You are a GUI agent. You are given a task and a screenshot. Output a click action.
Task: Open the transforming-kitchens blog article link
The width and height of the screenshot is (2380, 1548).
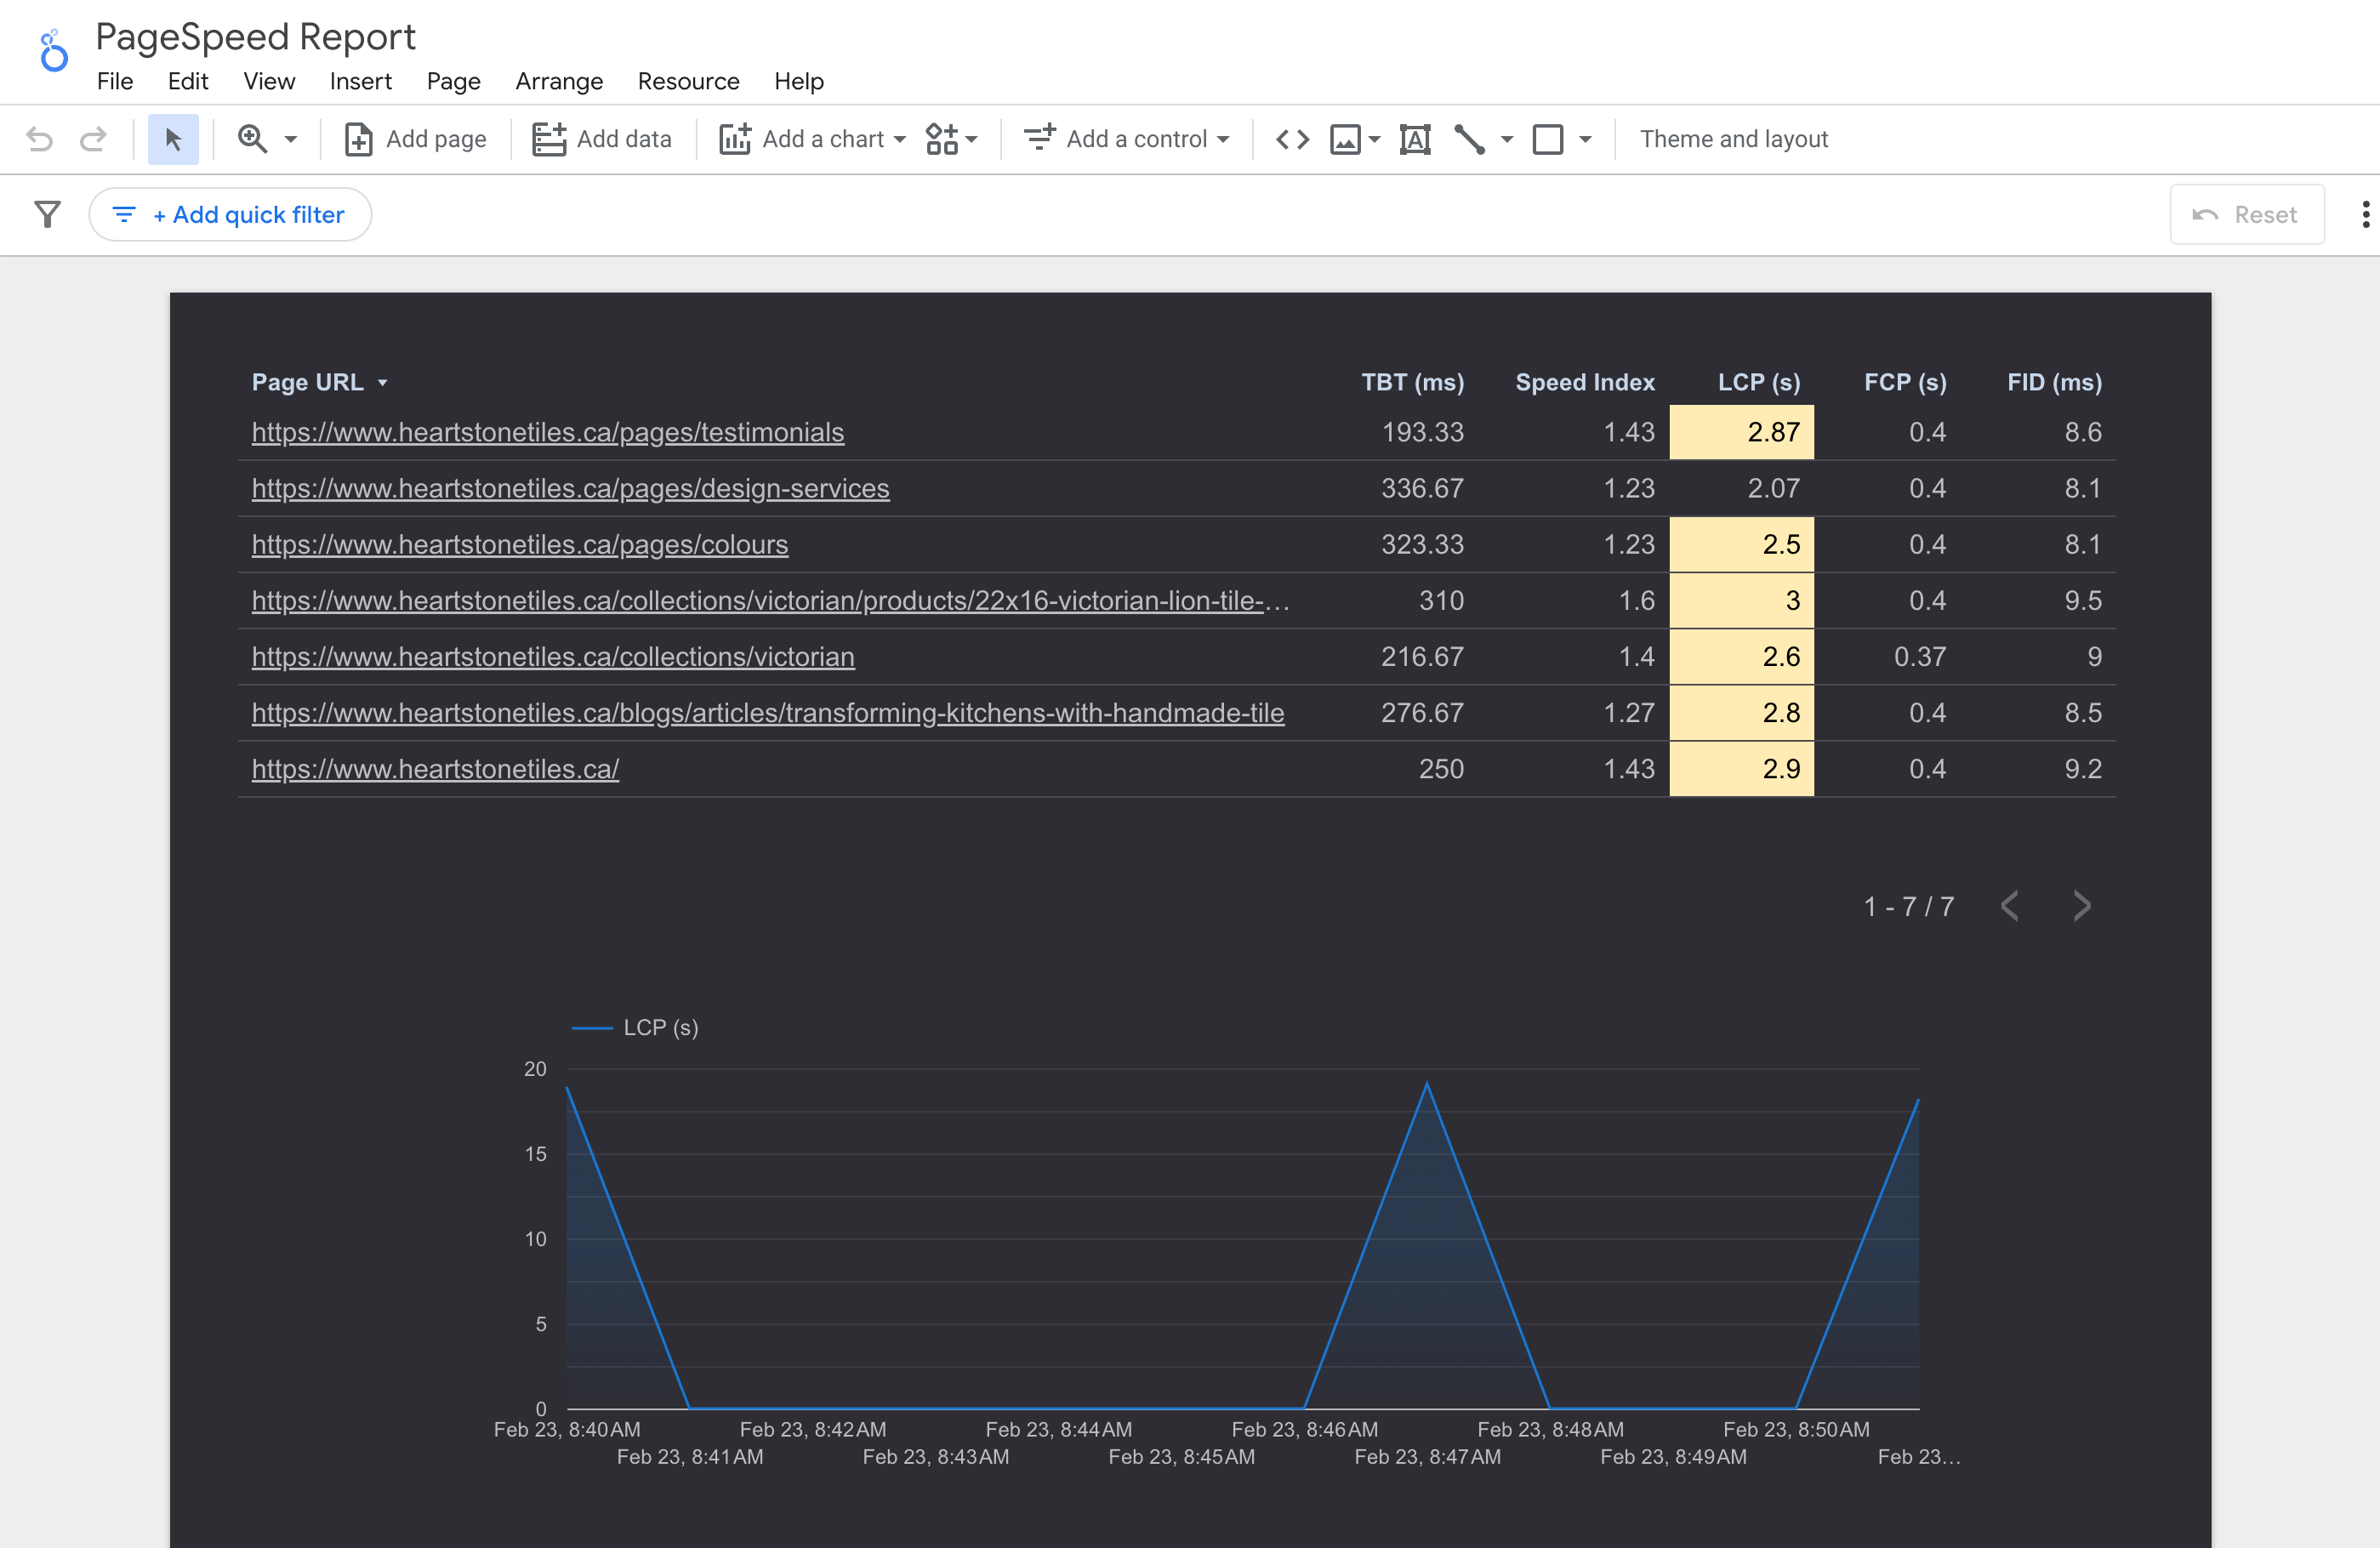click(768, 712)
